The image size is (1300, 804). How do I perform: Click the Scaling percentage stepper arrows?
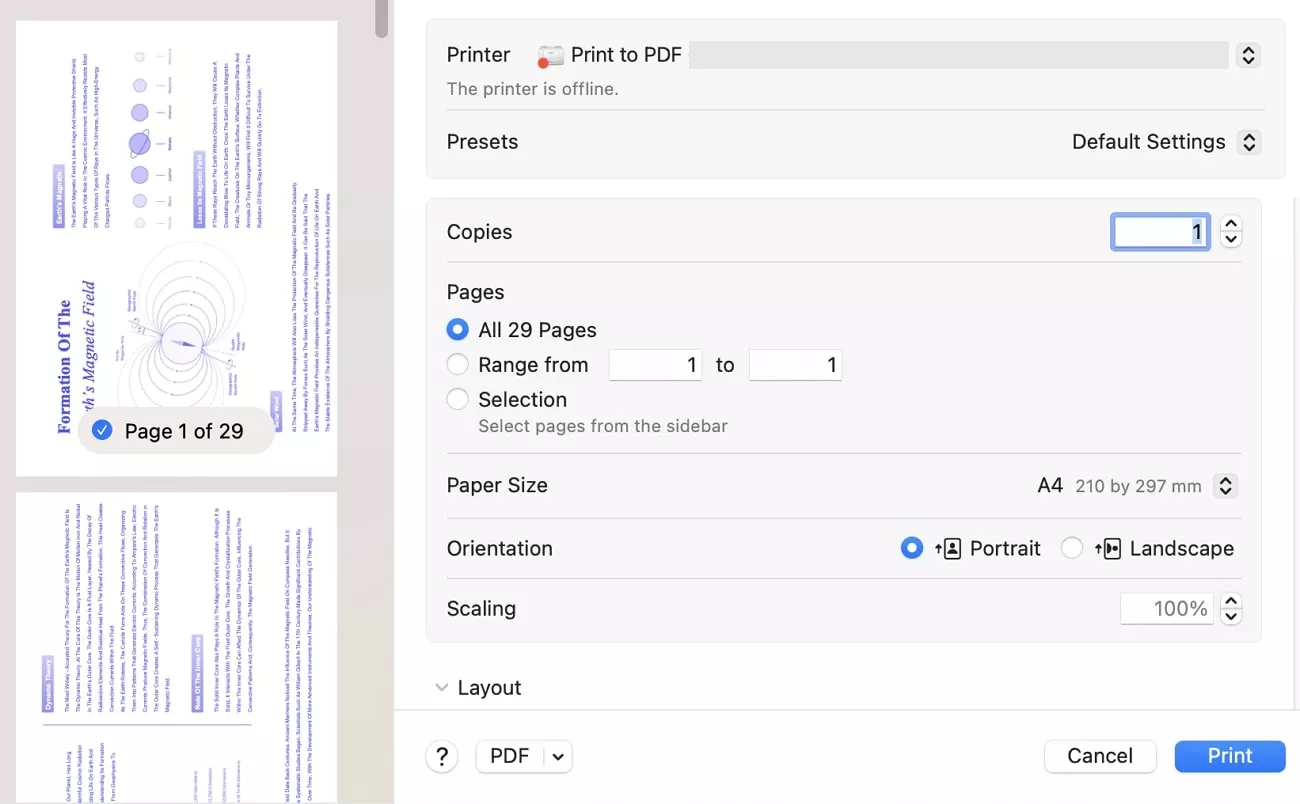coord(1232,608)
